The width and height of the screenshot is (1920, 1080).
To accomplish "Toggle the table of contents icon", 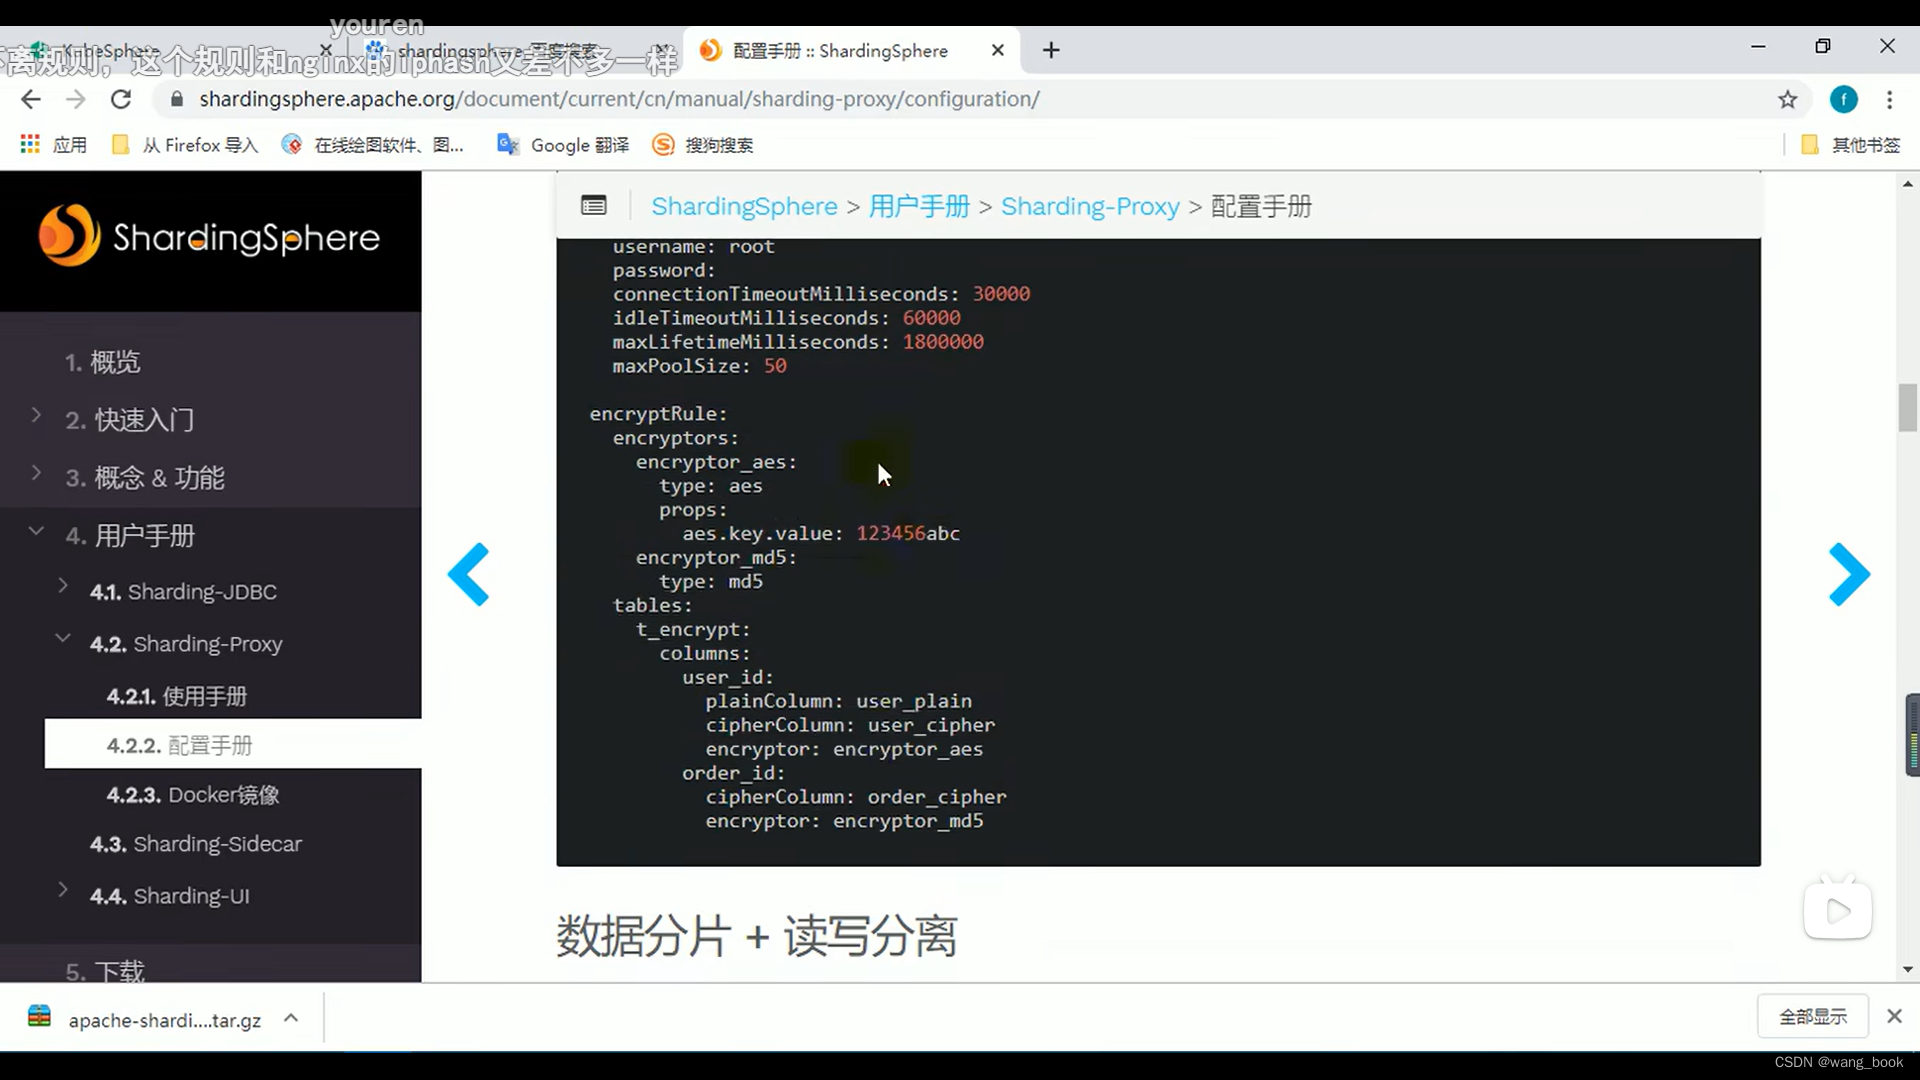I will (x=594, y=206).
